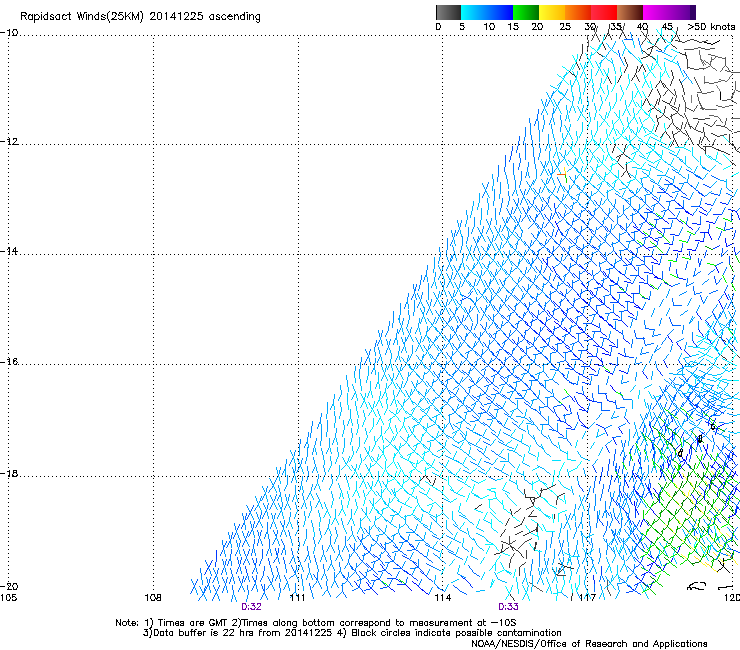Select the red 30-35 knots legend segment
This screenshot has height=650, width=740.
tap(604, 12)
